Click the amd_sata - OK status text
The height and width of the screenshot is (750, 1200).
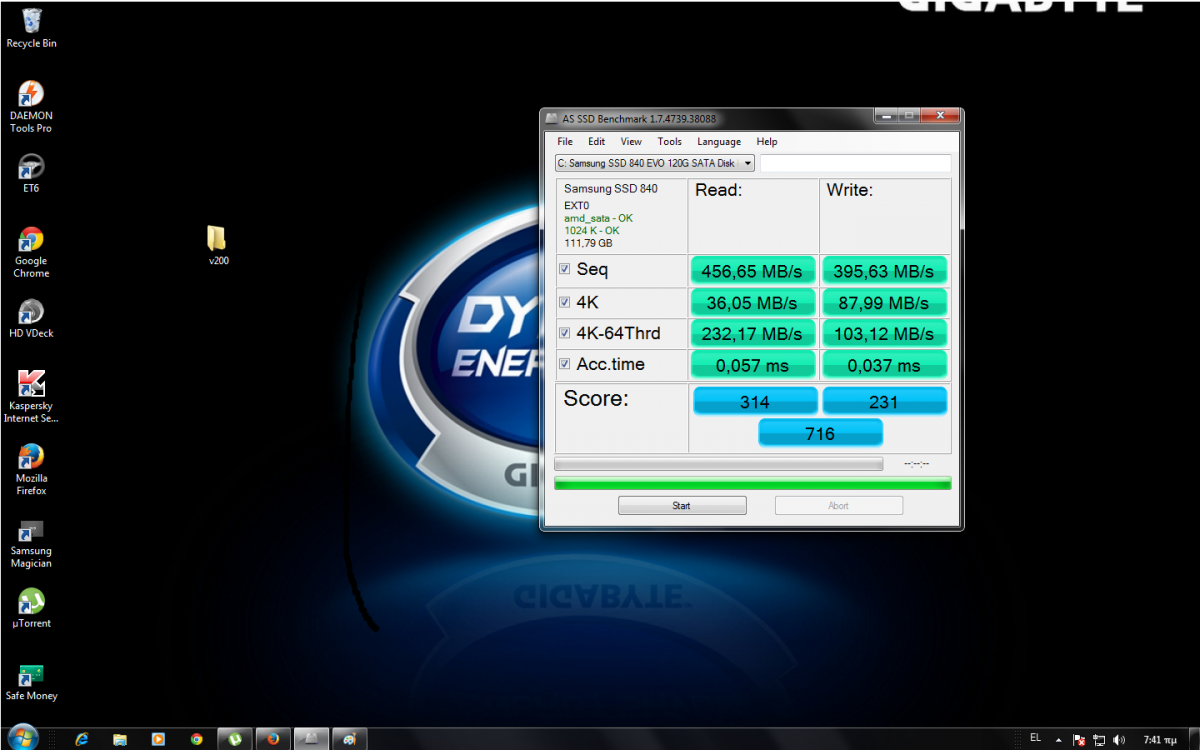tap(598, 218)
